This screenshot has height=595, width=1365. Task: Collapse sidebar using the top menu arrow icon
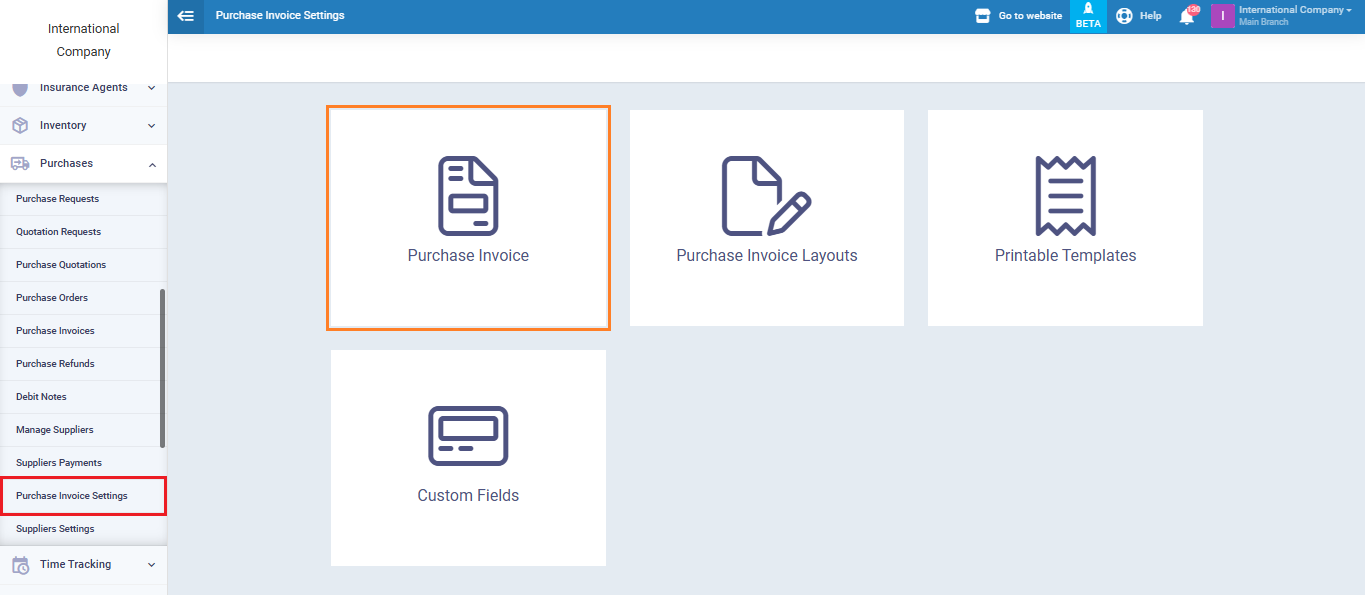coord(185,16)
